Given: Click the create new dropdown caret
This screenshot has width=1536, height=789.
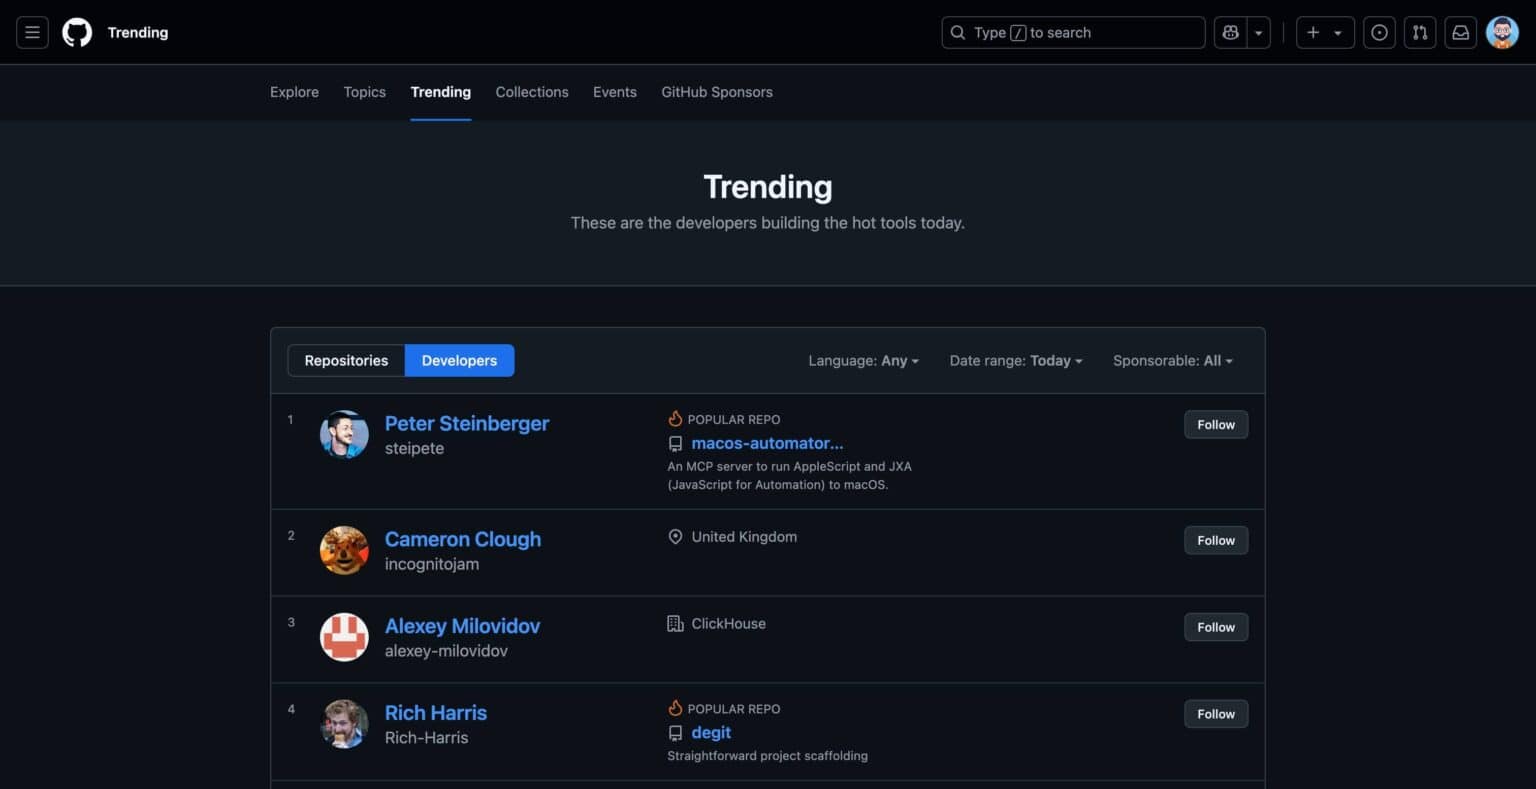Looking at the screenshot, I should pos(1338,32).
